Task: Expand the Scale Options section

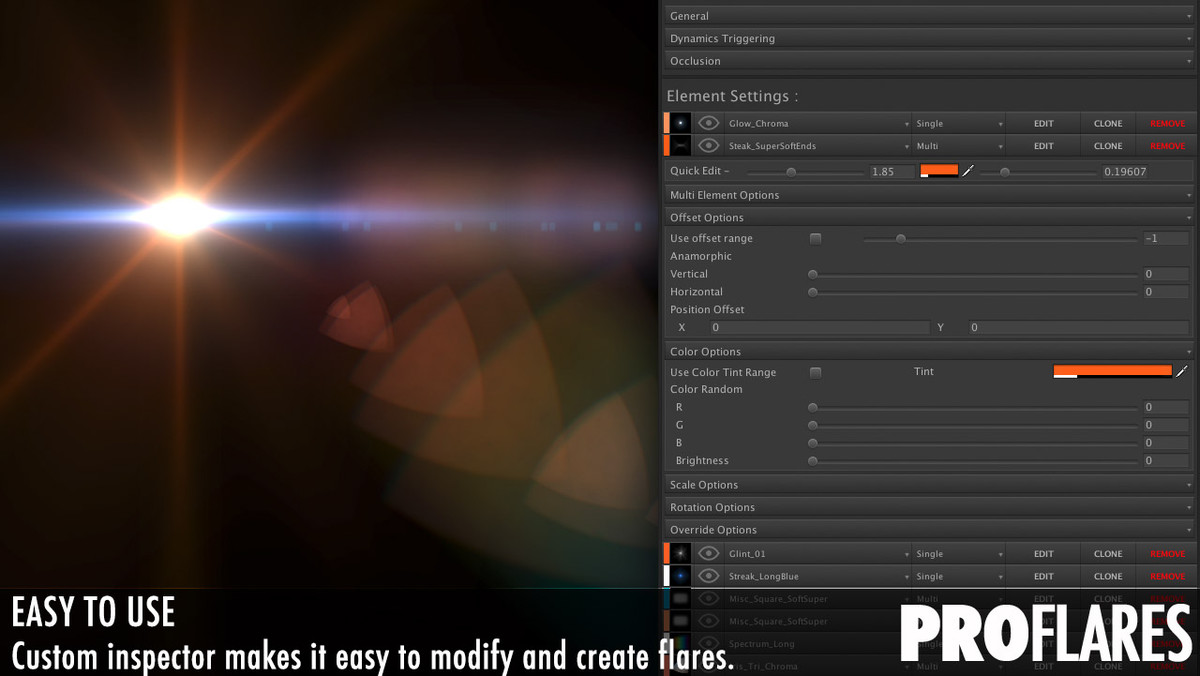Action: (x=929, y=485)
